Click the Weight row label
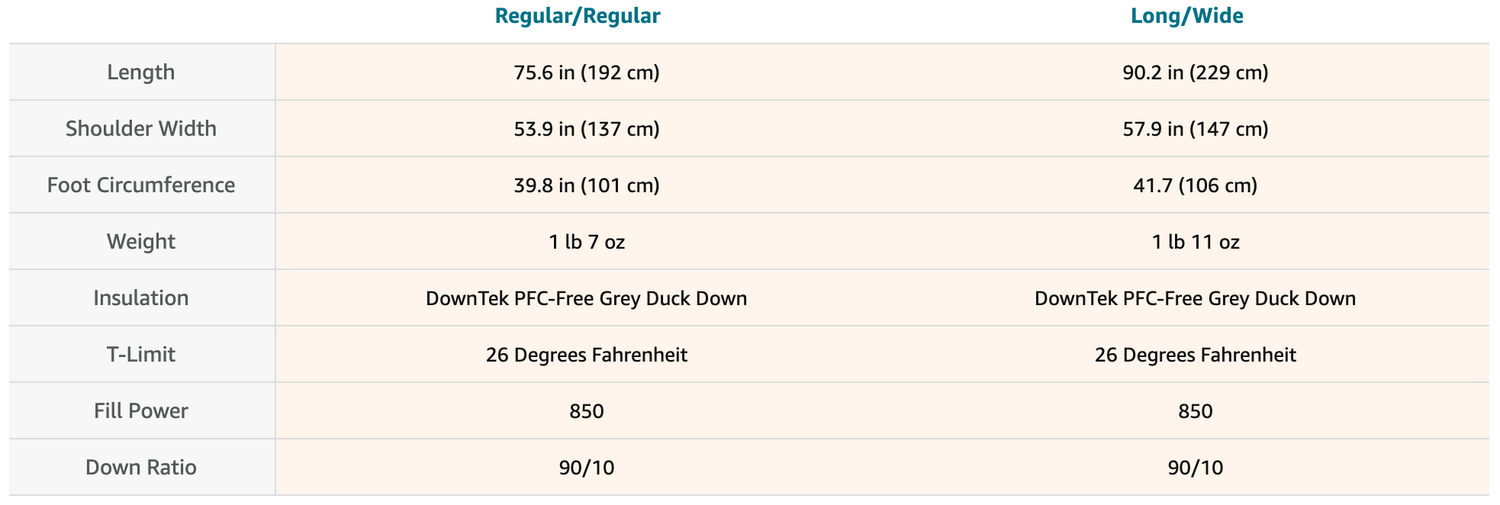Screen dimensions: 1500x505 pyautogui.click(x=141, y=242)
